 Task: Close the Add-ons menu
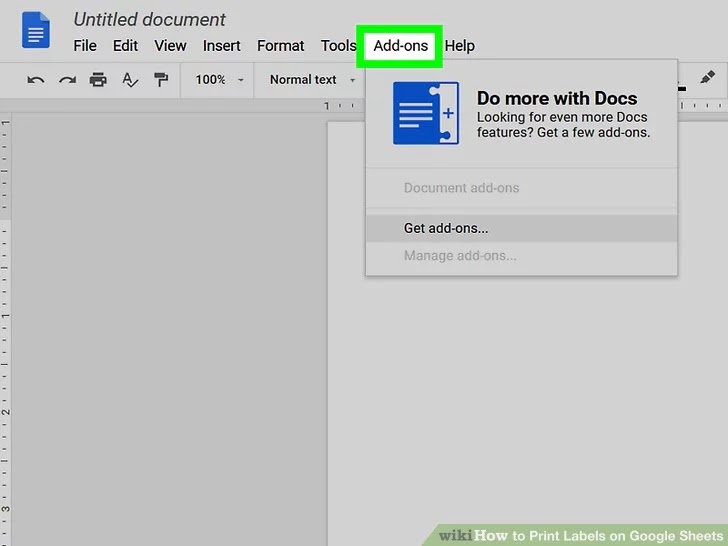pyautogui.click(x=400, y=46)
